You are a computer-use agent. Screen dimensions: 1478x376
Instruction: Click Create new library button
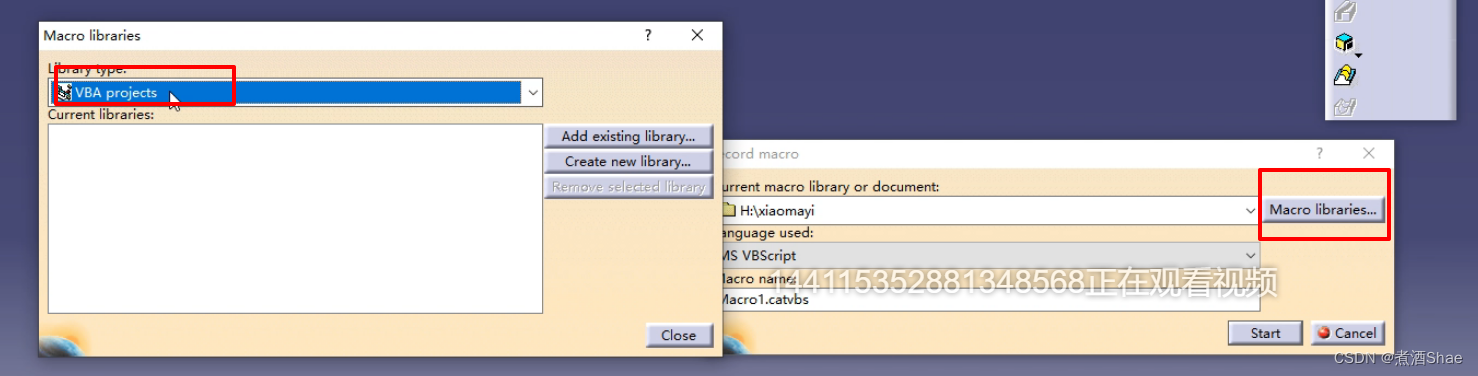[x=628, y=161]
